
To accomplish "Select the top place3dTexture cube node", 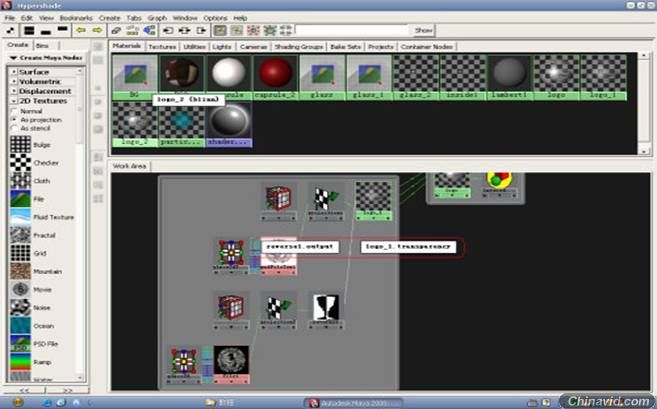I will 278,201.
